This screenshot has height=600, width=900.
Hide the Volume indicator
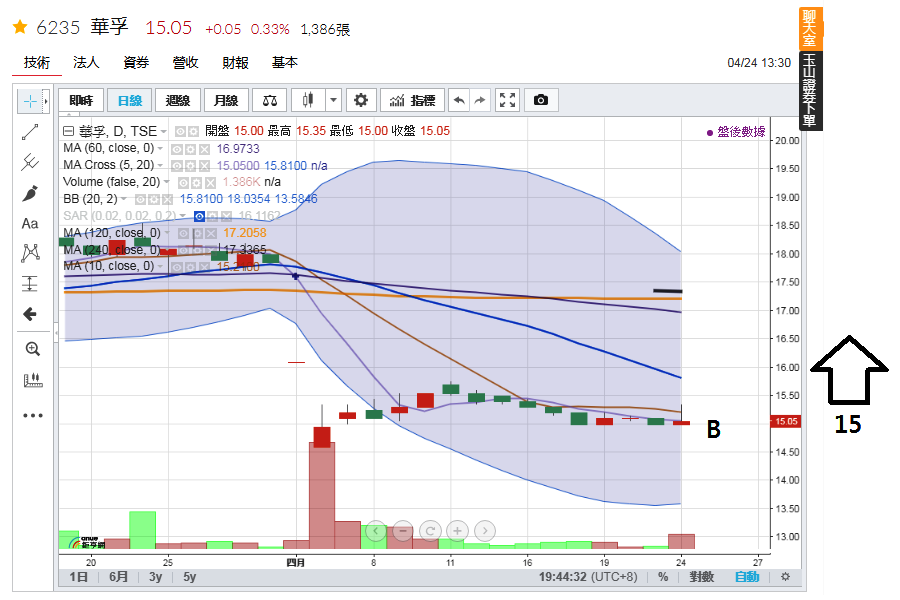(183, 183)
